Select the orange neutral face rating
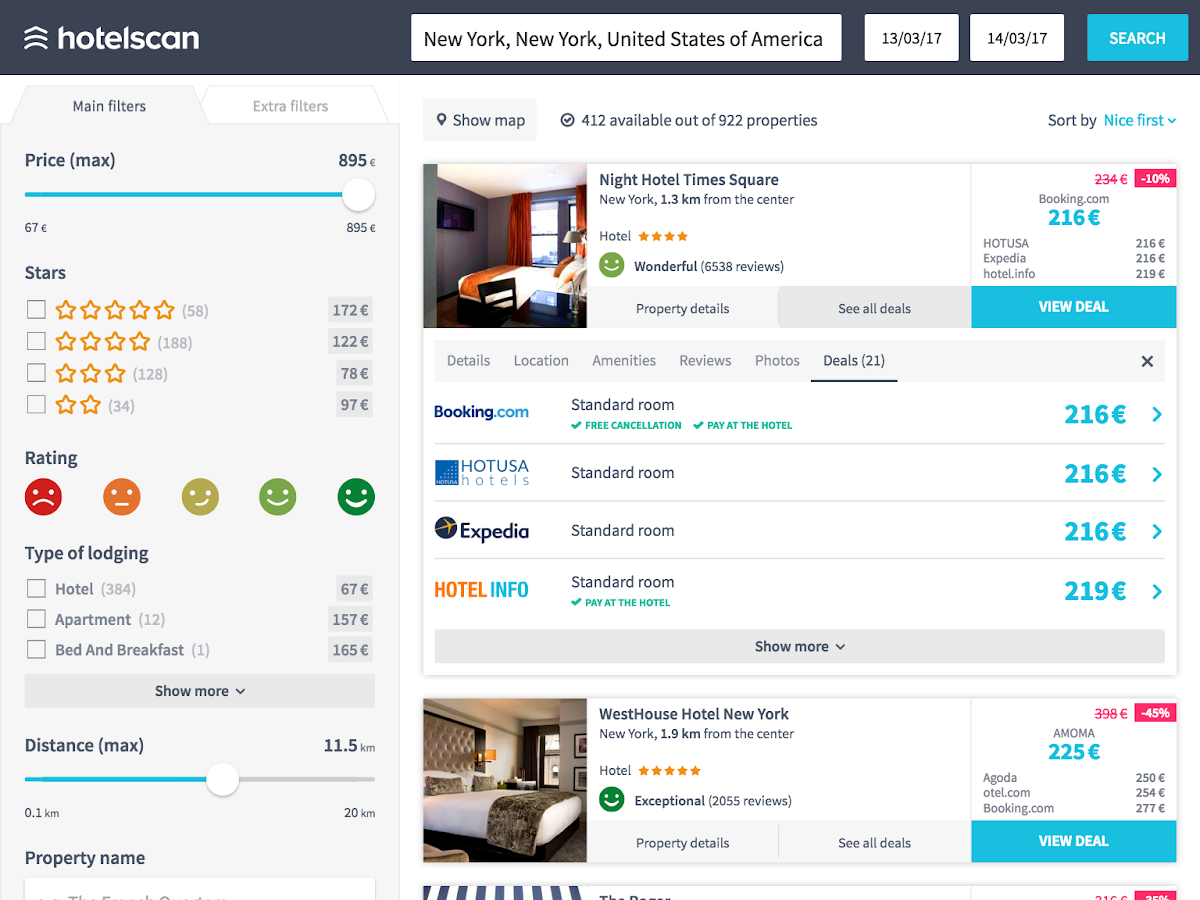The width and height of the screenshot is (1200, 900). tap(121, 497)
